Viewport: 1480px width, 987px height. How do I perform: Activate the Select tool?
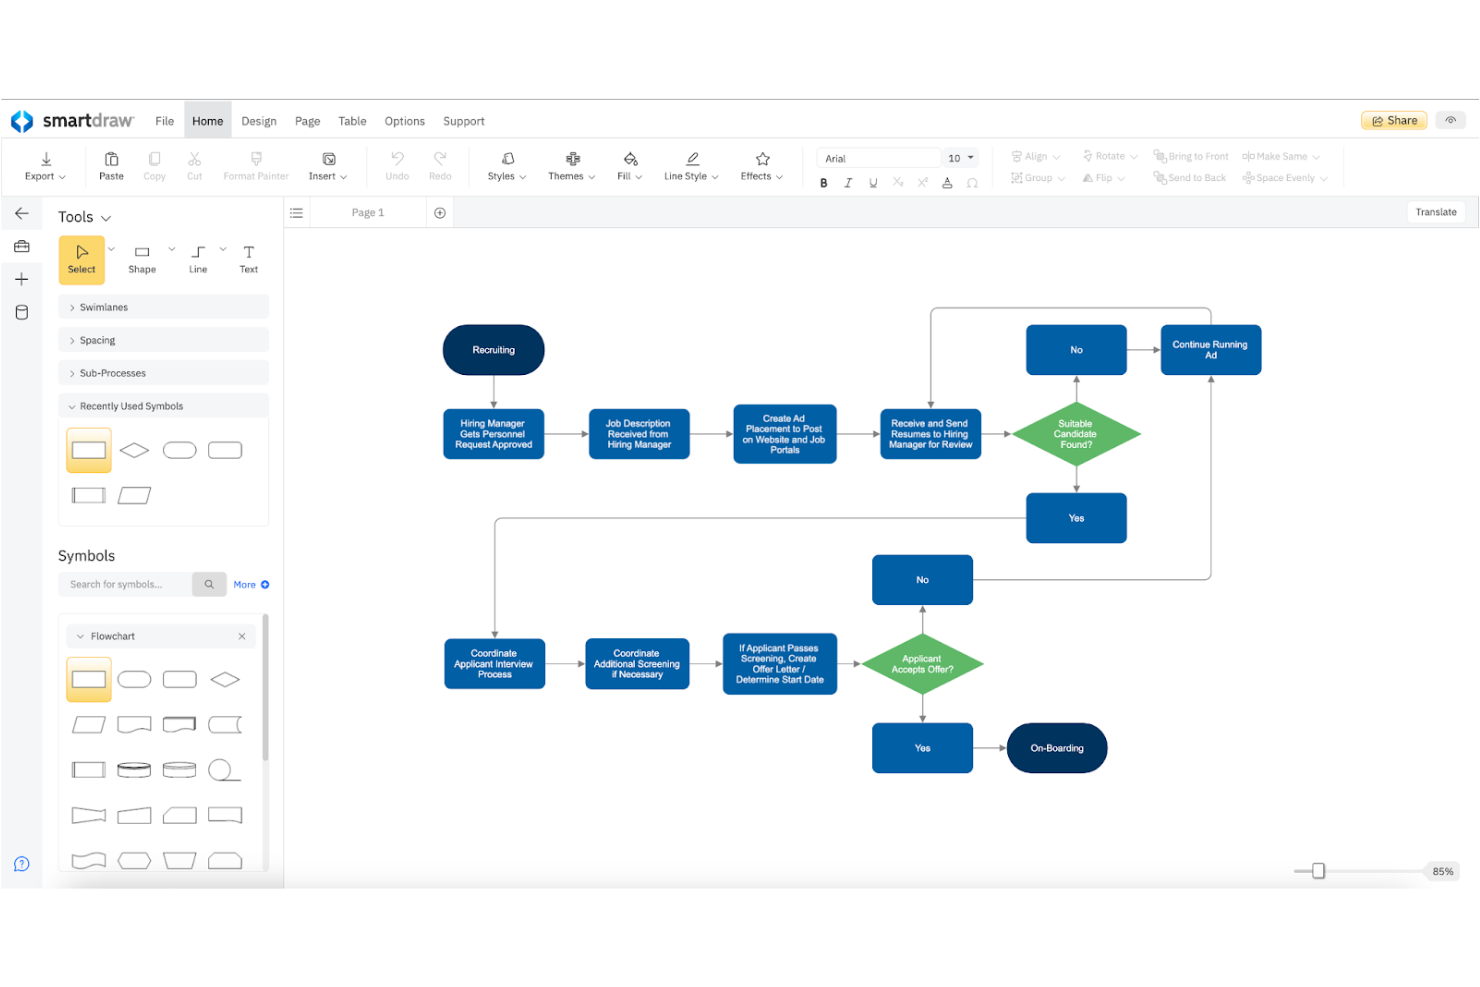pos(82,260)
